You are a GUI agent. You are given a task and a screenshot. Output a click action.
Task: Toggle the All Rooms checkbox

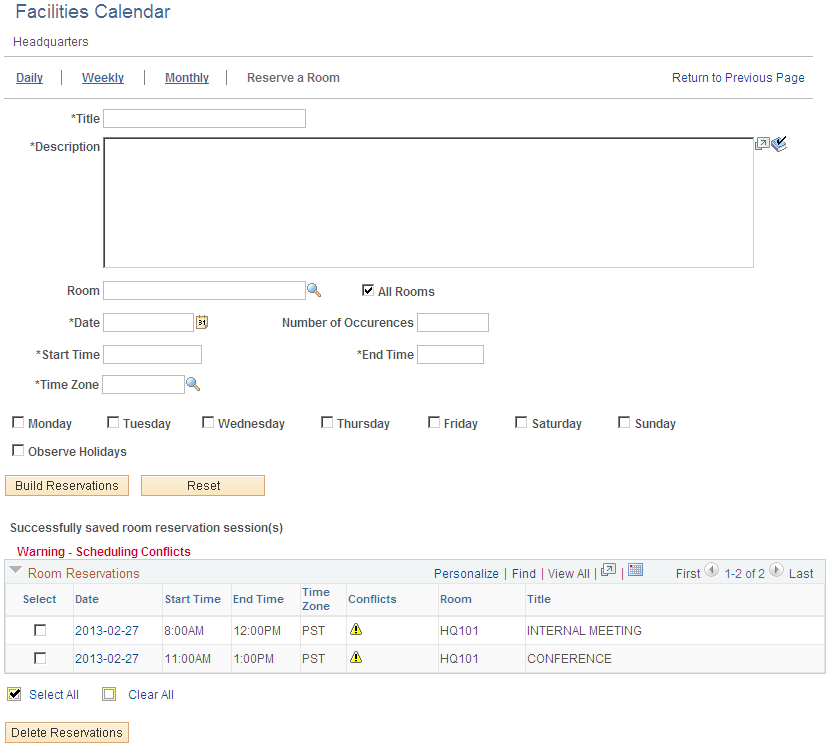[368, 290]
